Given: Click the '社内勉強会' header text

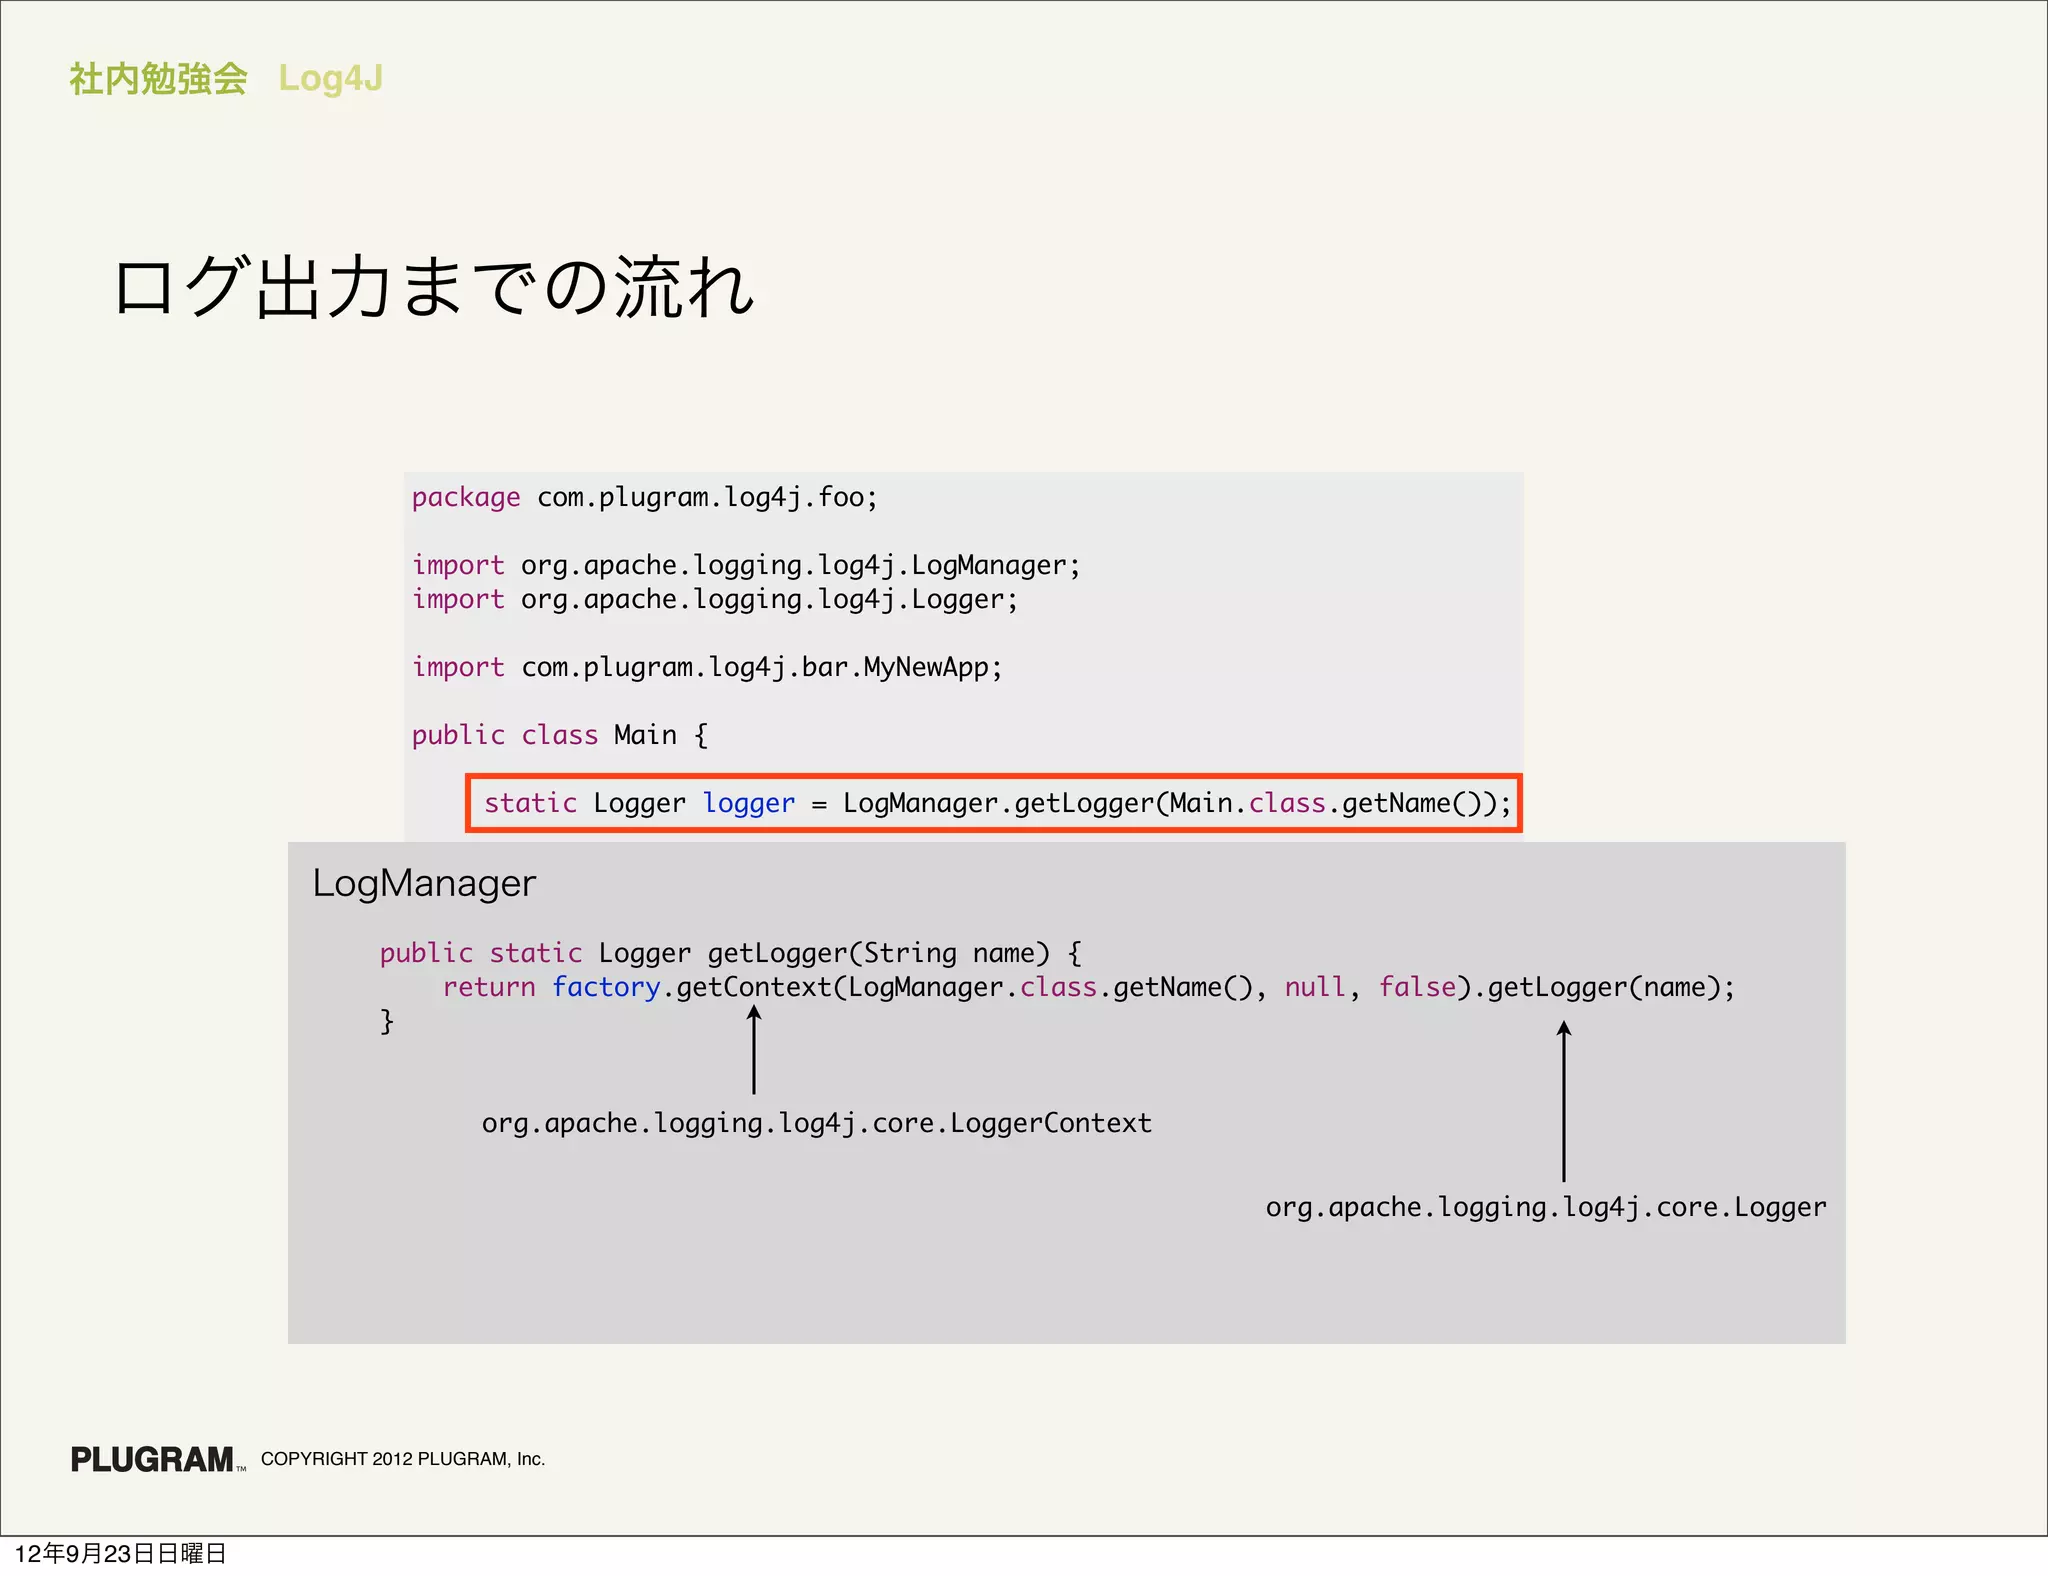Looking at the screenshot, I should [x=158, y=79].
